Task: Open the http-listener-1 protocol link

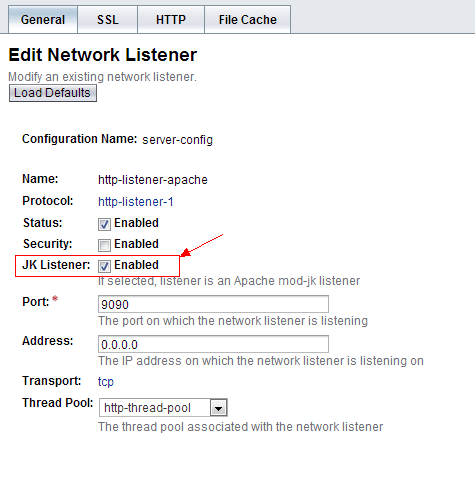Action: coord(136,202)
